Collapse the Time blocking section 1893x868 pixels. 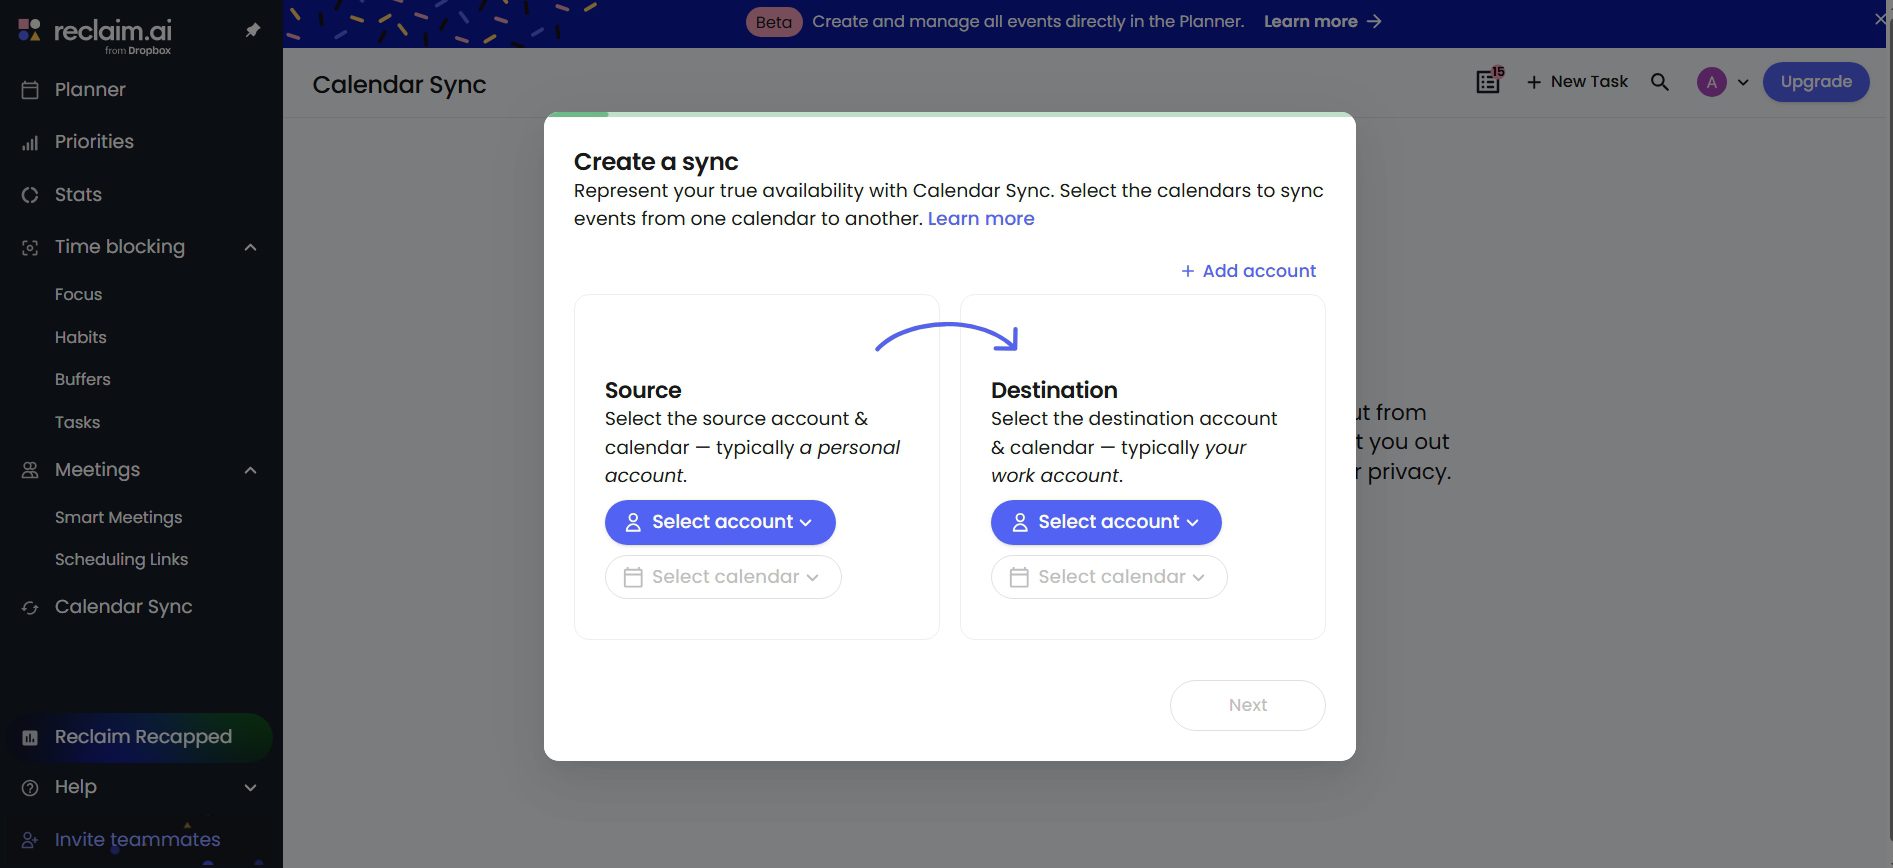point(250,246)
